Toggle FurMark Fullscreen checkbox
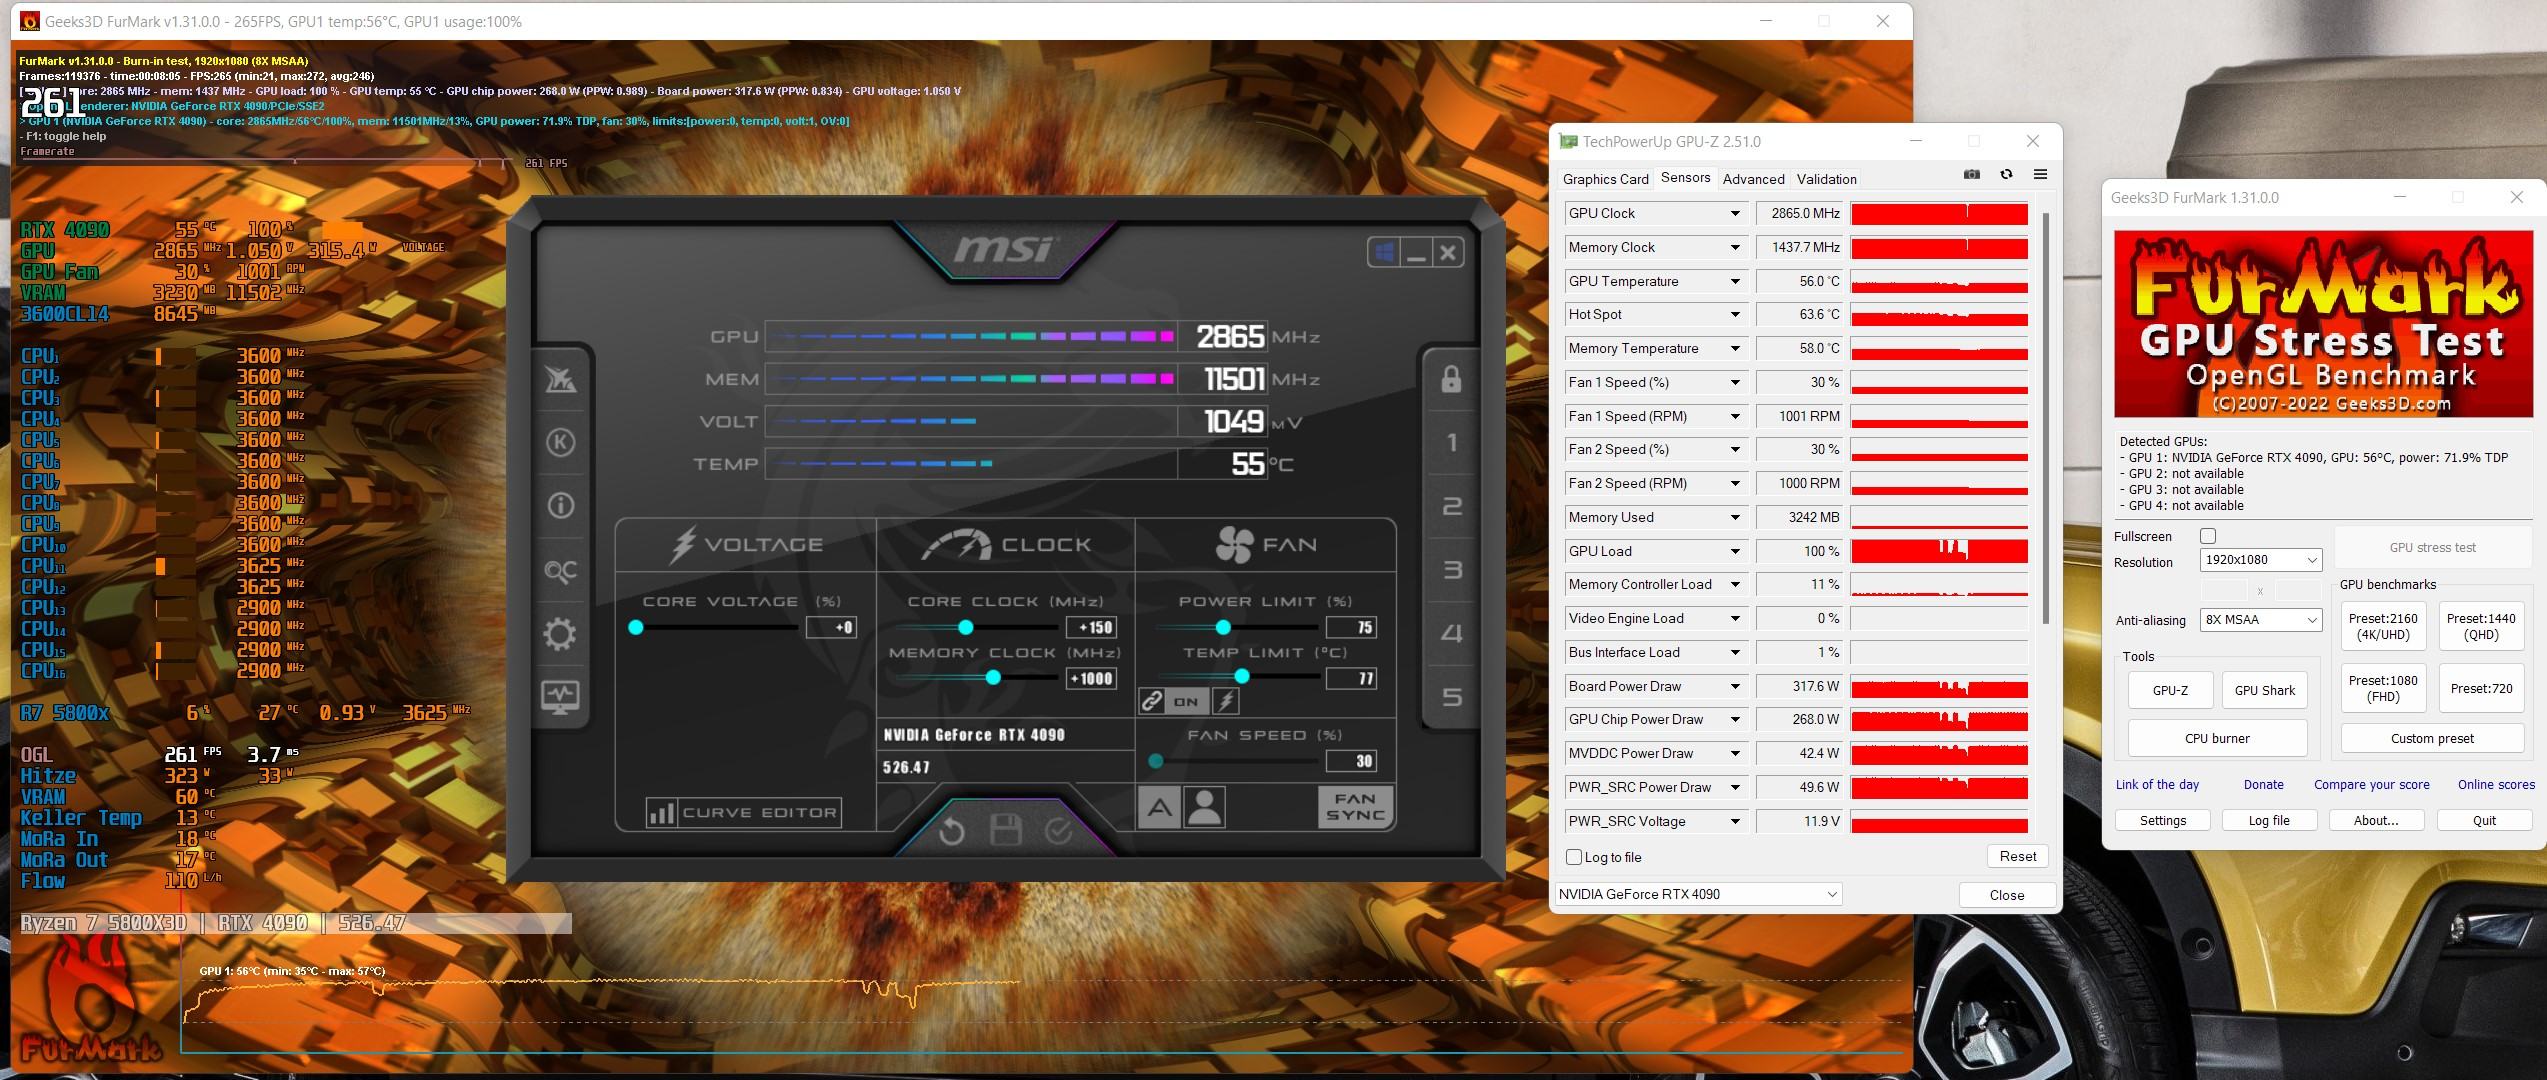Screen dimensions: 2547x1080 click(2208, 536)
